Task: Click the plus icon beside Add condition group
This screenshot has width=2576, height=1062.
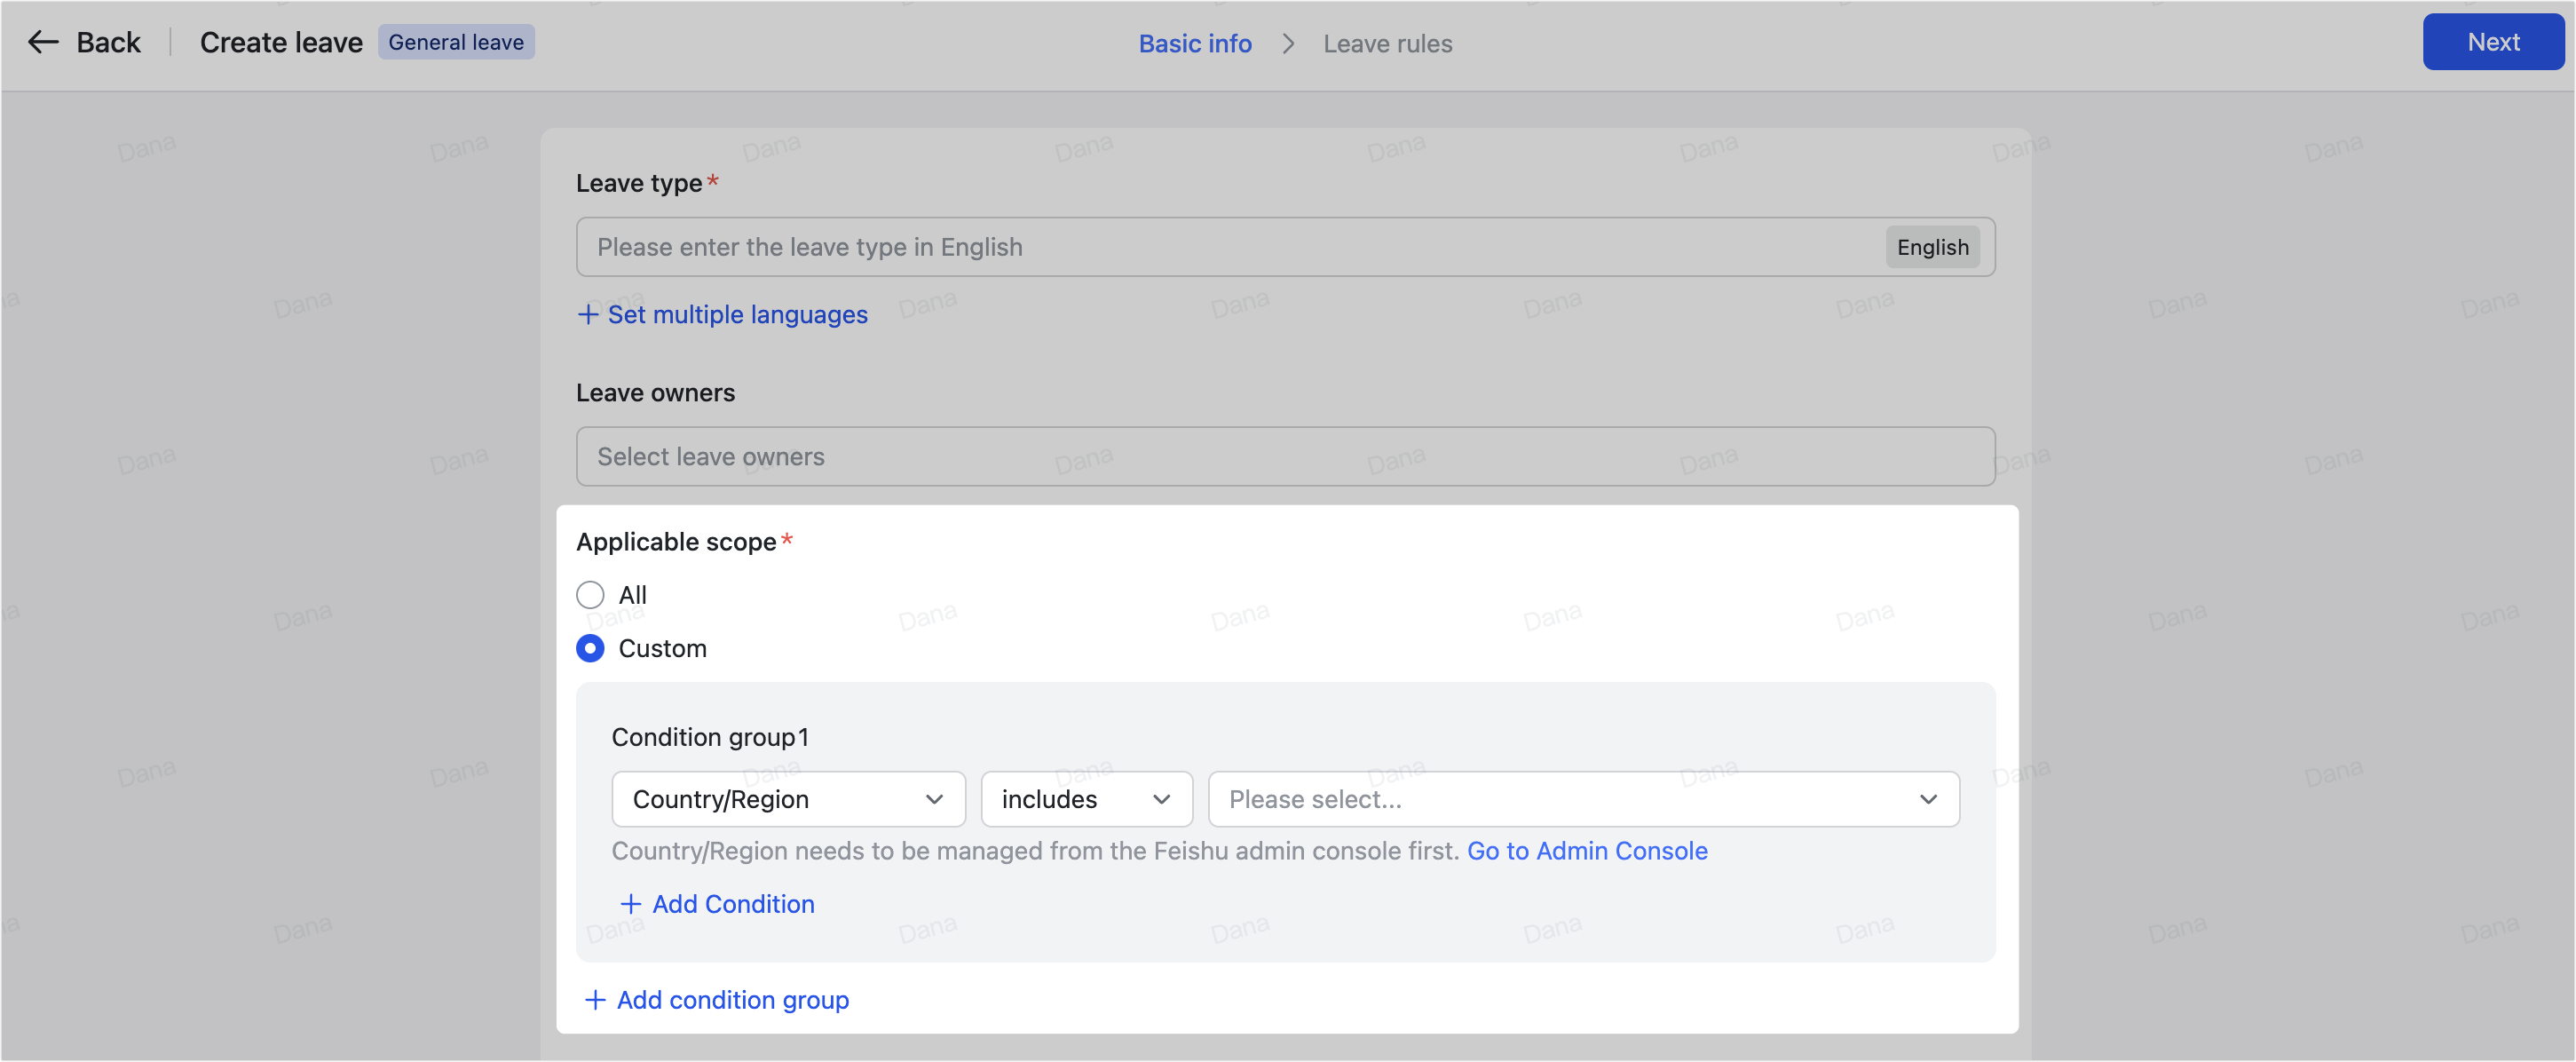Action: tap(595, 999)
